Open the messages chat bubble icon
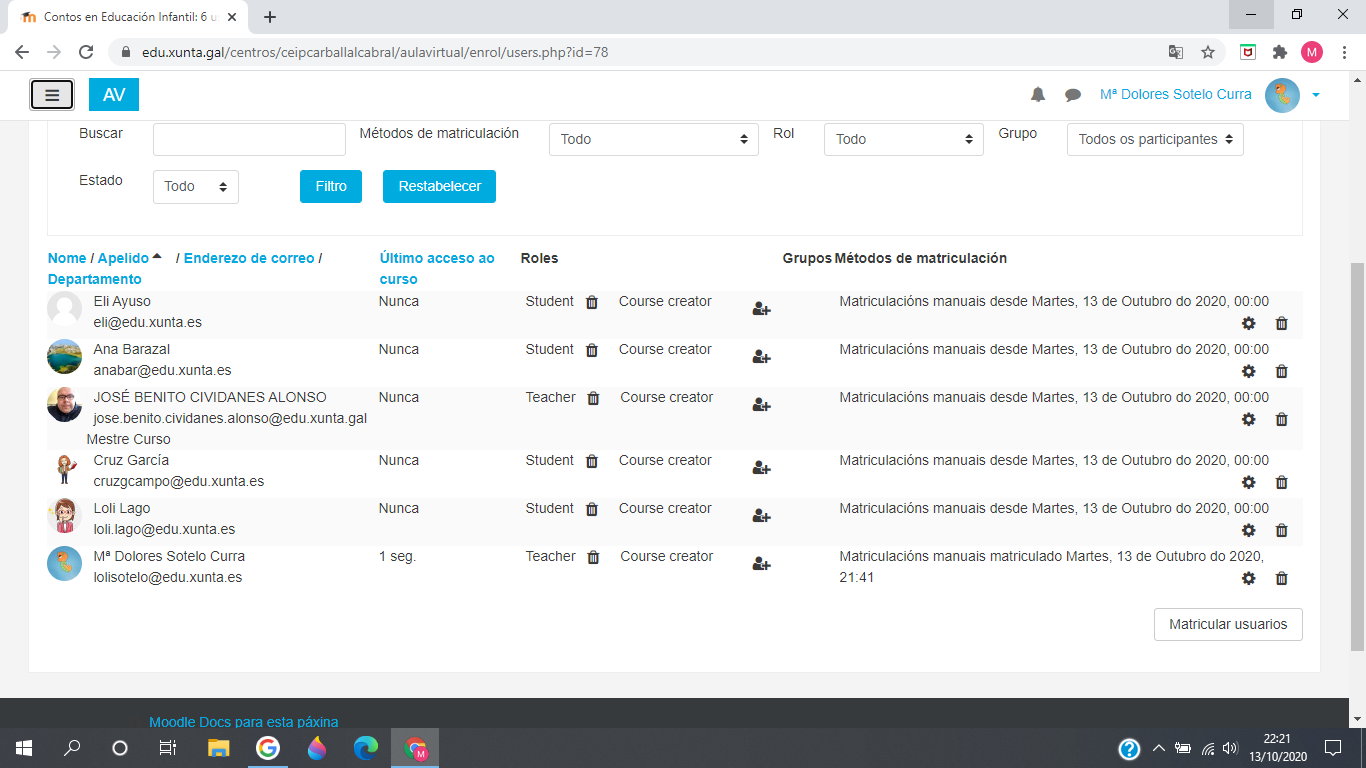1366x768 pixels. [1073, 95]
